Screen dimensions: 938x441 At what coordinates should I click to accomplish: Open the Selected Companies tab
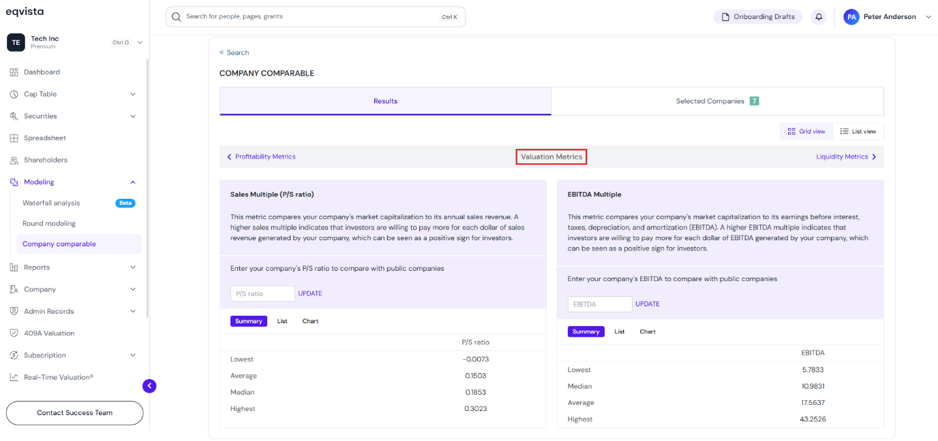(717, 101)
